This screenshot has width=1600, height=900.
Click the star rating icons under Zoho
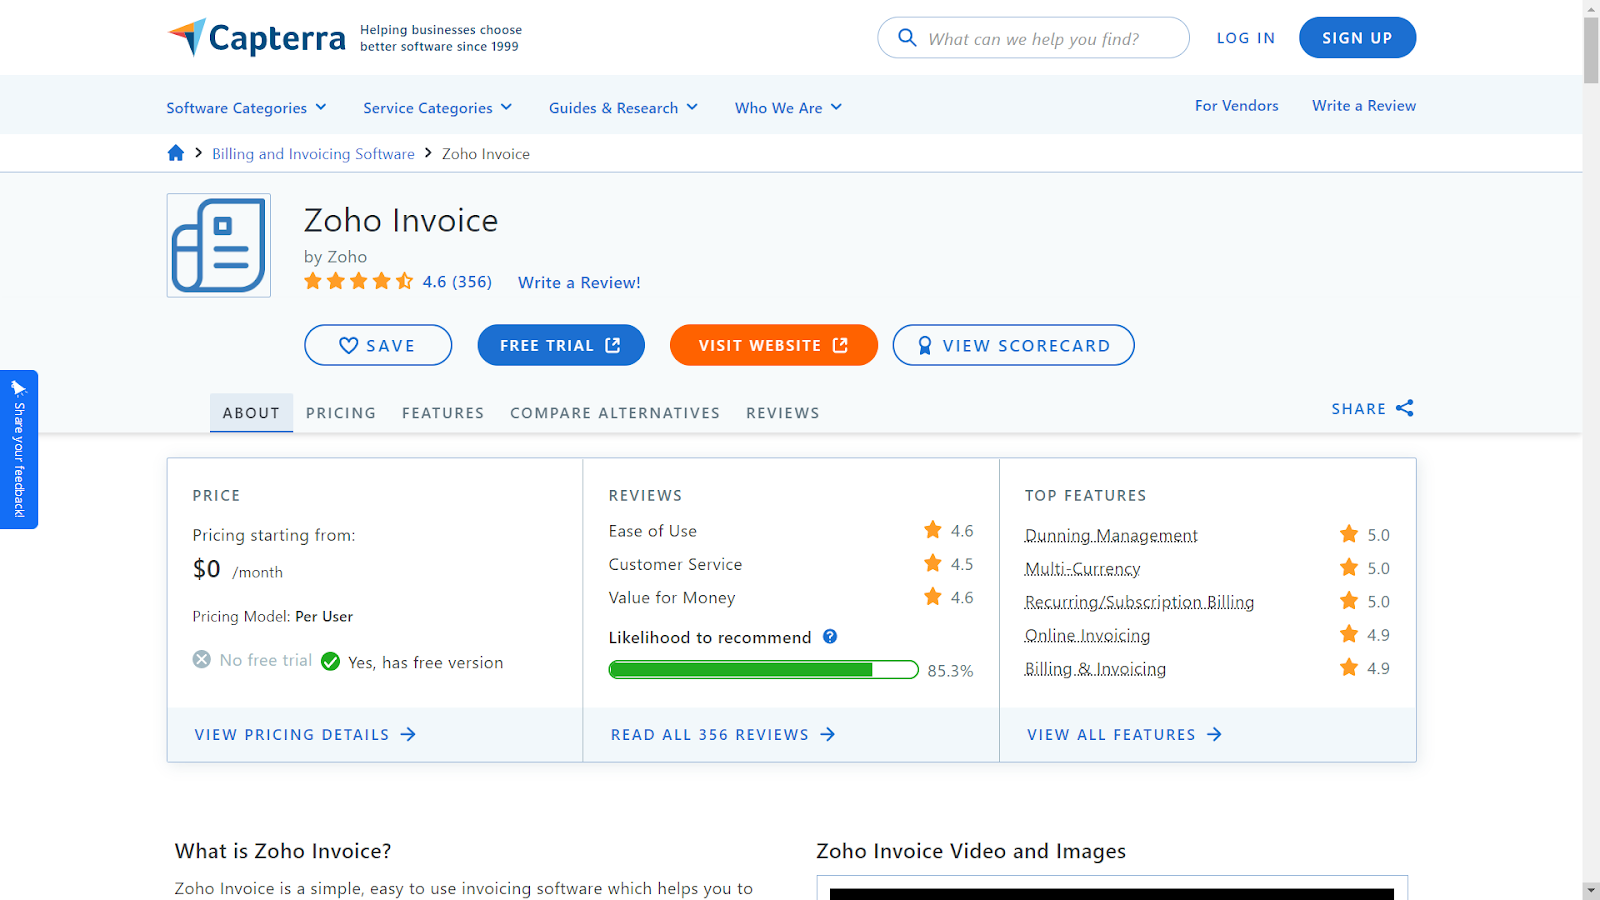coord(359,281)
